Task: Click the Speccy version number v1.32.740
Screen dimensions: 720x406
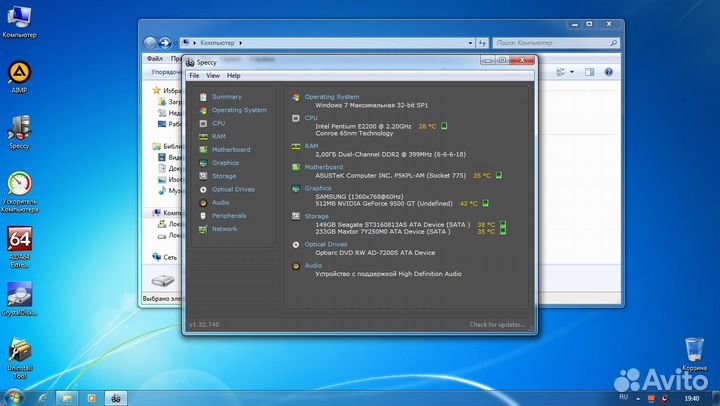Action: tap(204, 325)
